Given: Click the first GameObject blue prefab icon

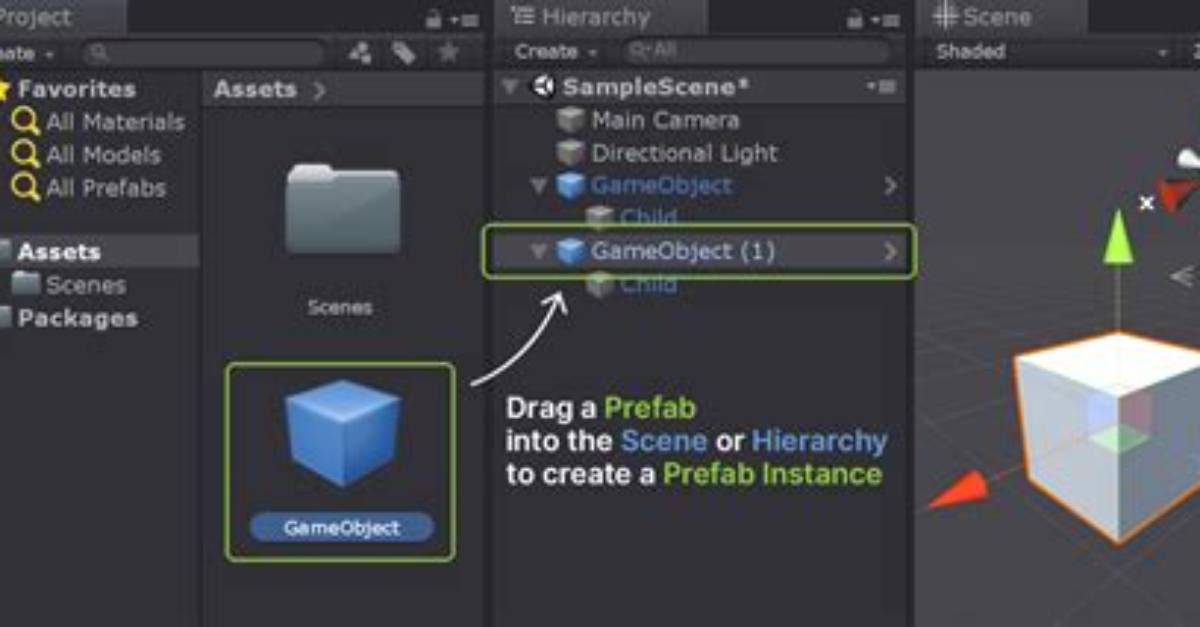Looking at the screenshot, I should [x=570, y=186].
